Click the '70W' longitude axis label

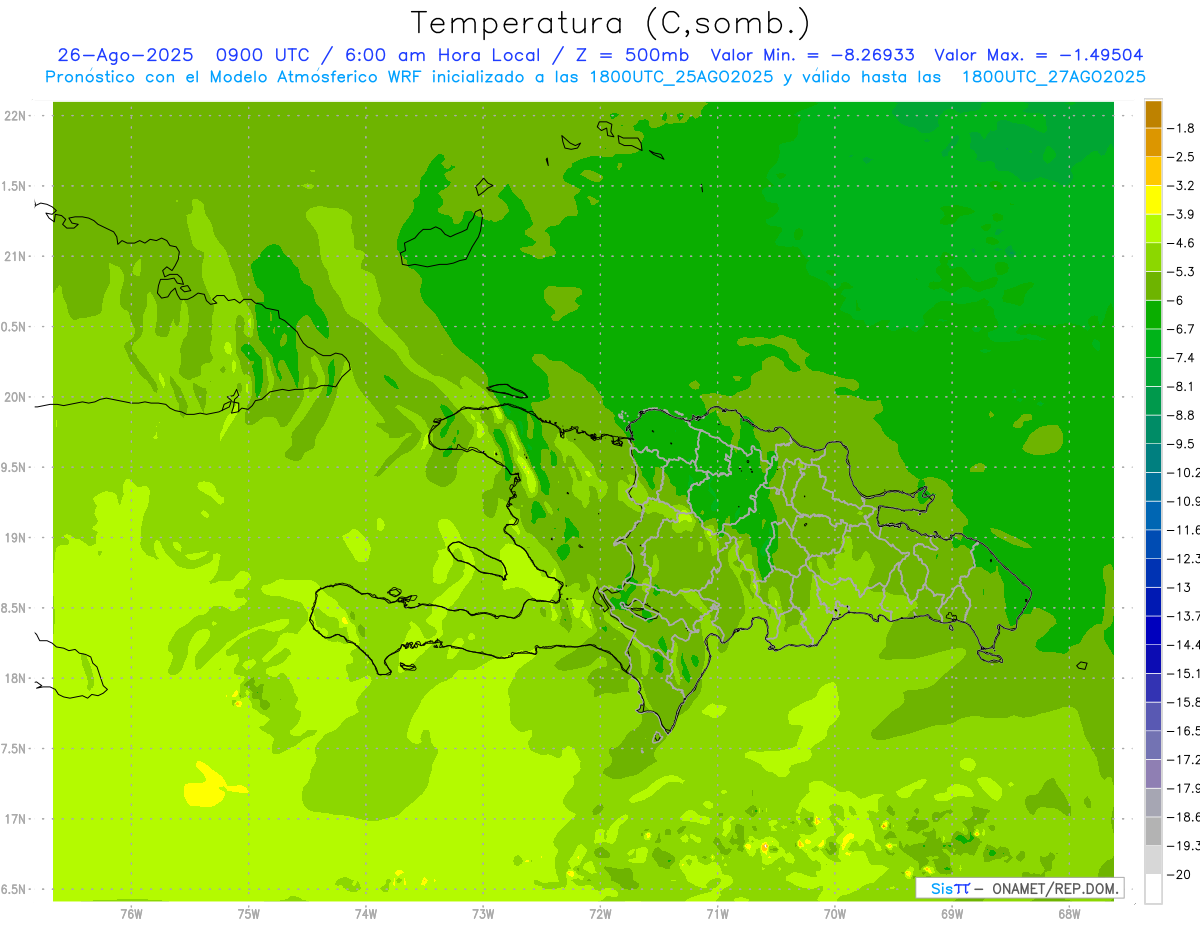coord(835,913)
